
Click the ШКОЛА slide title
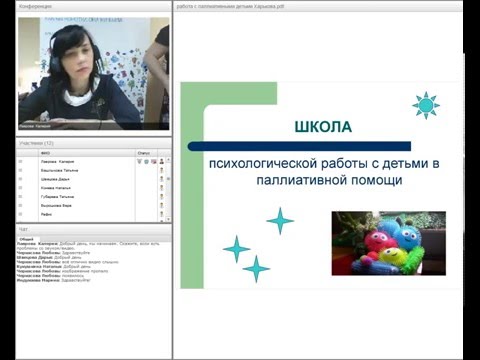click(323, 127)
